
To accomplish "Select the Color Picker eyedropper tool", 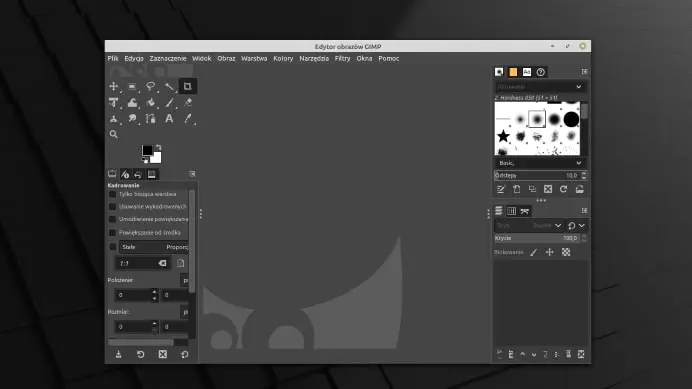I will [188, 119].
